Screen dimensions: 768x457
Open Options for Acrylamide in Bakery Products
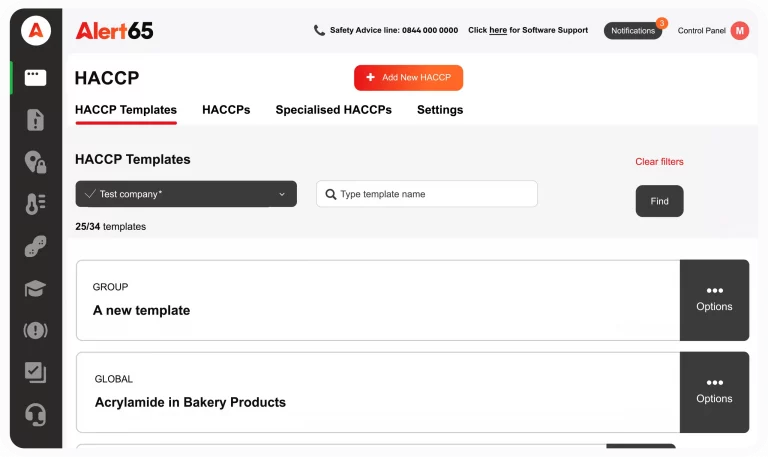click(714, 391)
